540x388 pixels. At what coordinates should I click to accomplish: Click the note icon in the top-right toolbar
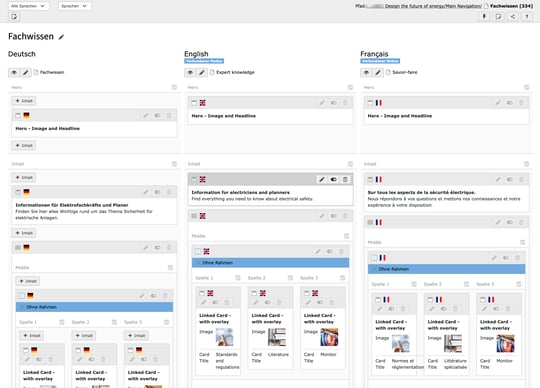click(498, 16)
